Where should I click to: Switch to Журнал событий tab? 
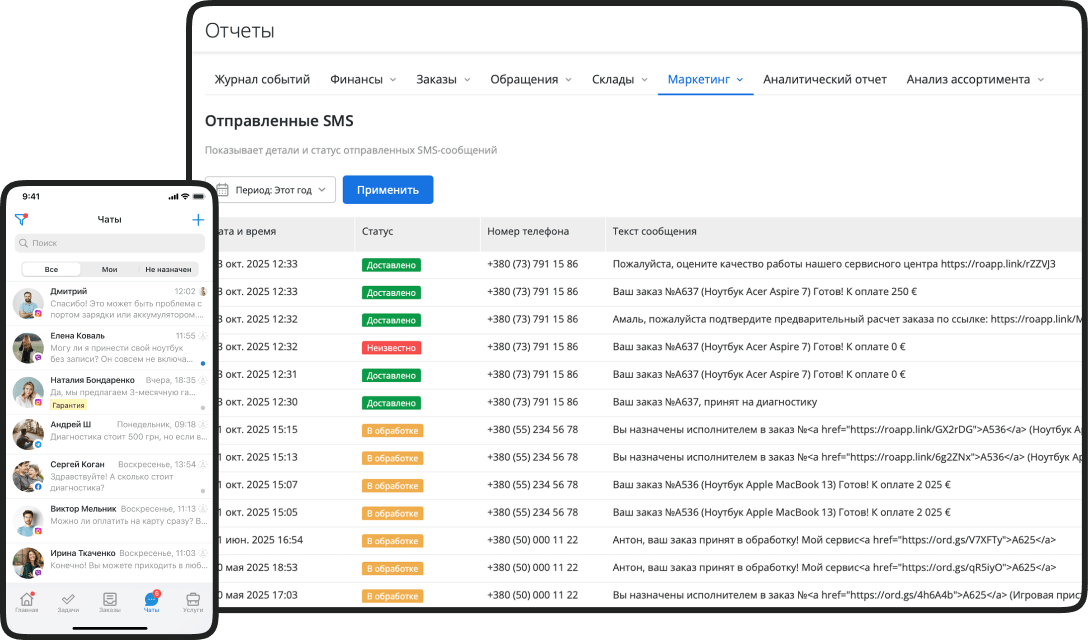[x=262, y=79]
